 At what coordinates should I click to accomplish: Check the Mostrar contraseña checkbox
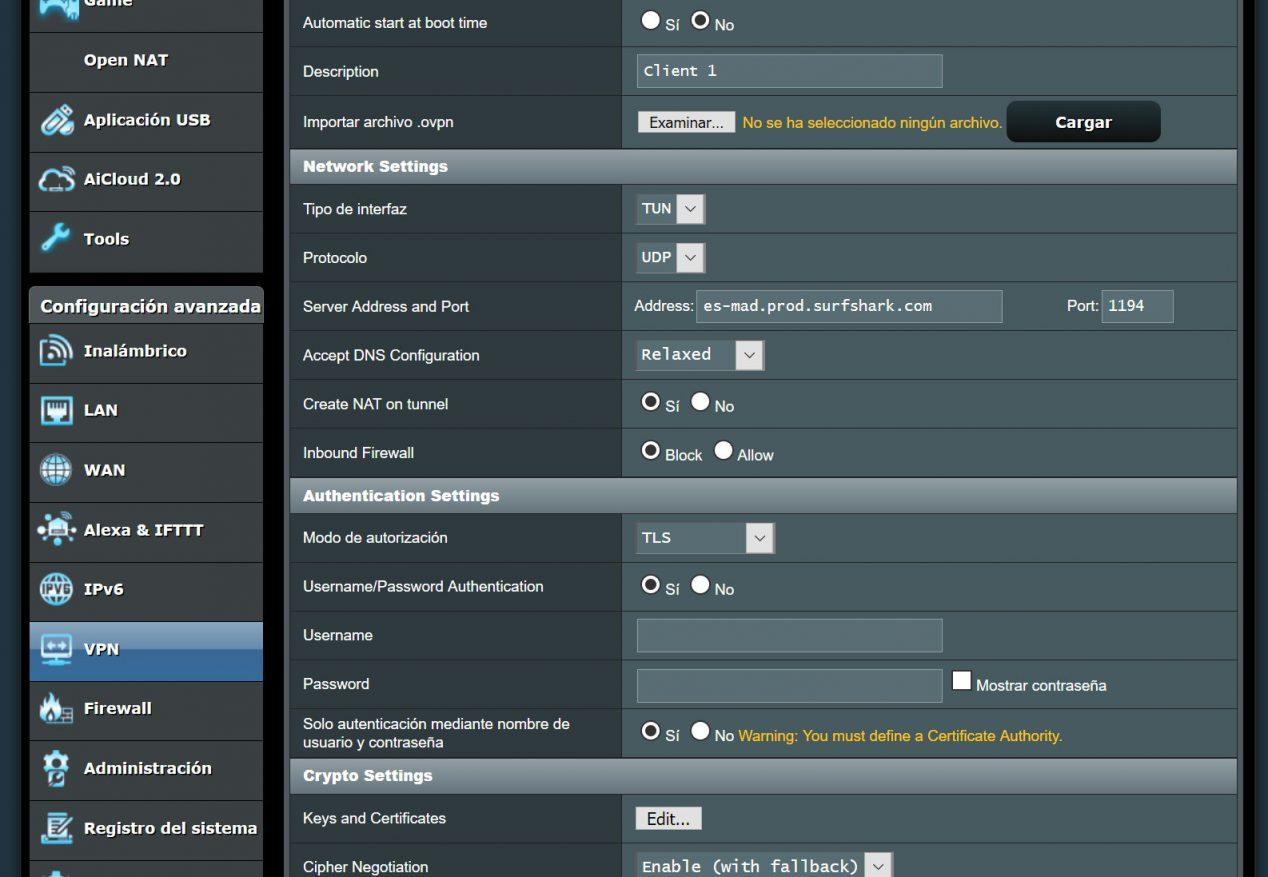[961, 681]
